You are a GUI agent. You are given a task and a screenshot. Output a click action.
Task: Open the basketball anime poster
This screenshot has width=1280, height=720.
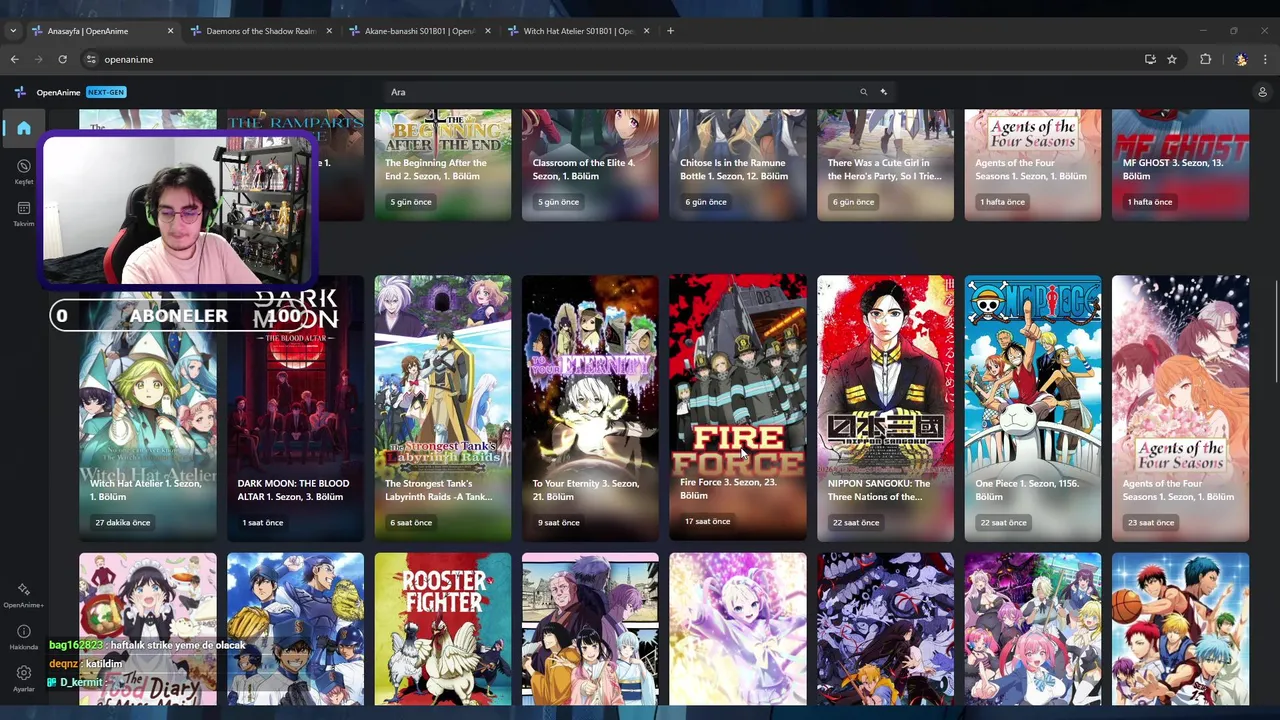click(1180, 629)
